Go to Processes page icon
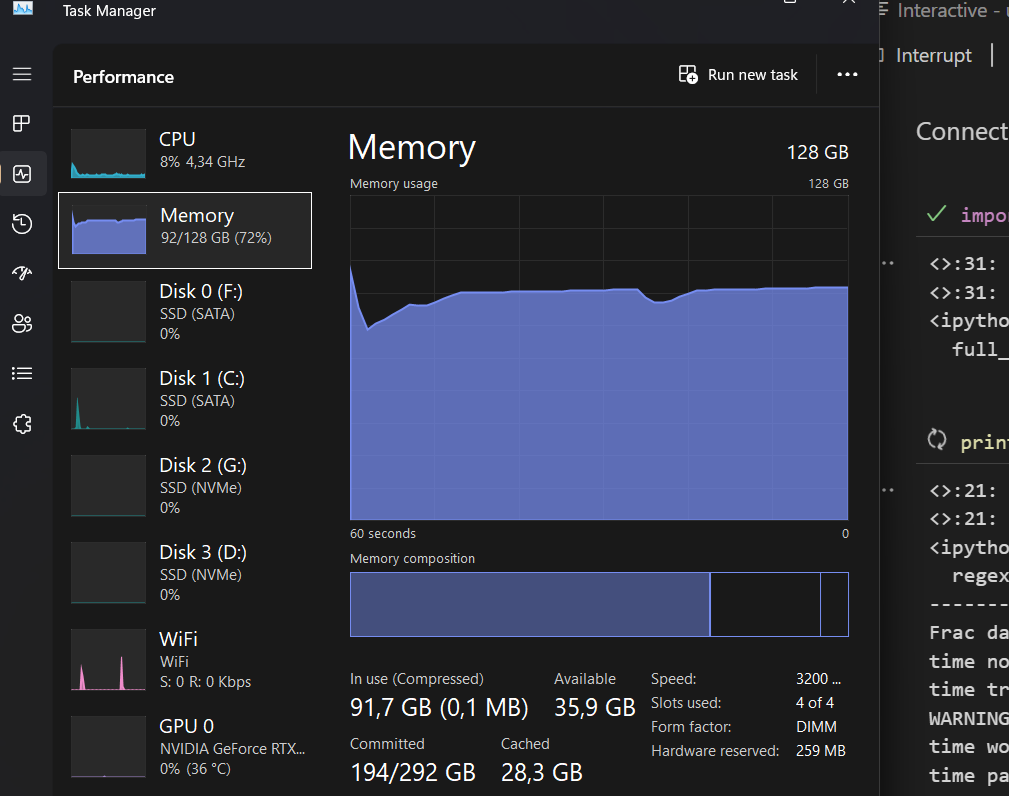Viewport: 1009px width, 796px height. (x=22, y=123)
